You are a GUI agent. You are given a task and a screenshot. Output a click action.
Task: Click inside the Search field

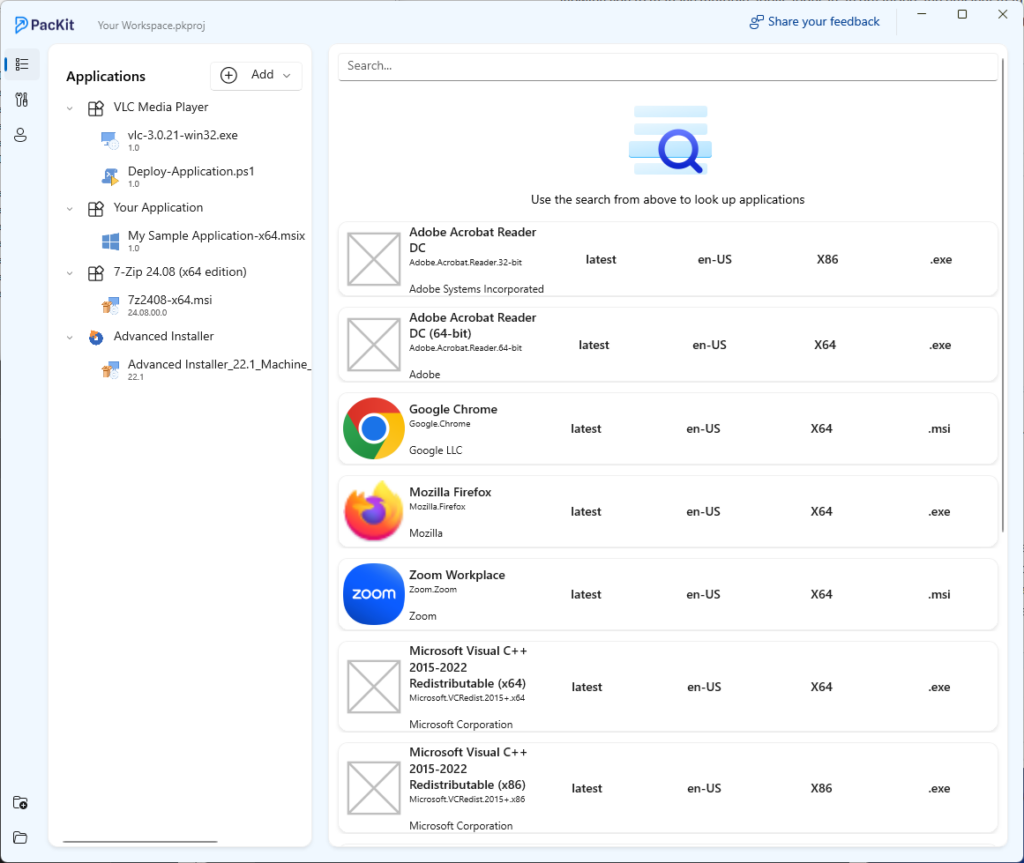[x=667, y=67]
